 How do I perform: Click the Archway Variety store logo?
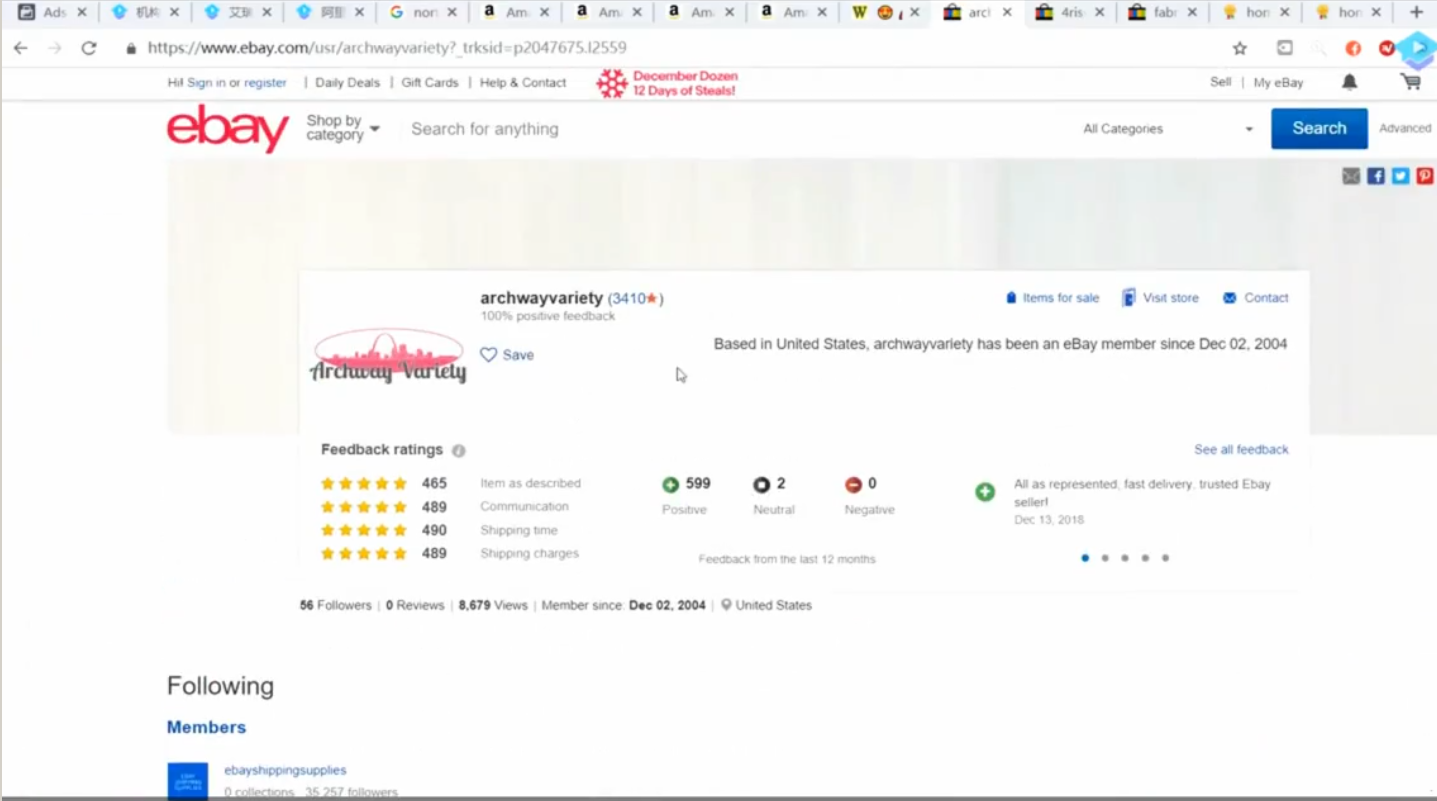tap(388, 356)
